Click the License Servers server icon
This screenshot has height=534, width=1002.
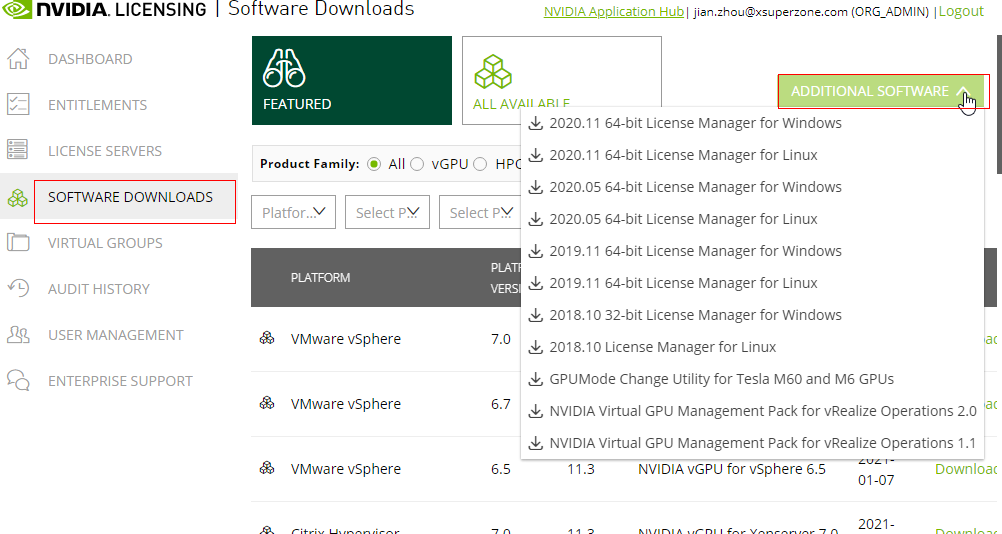pyautogui.click(x=18, y=151)
